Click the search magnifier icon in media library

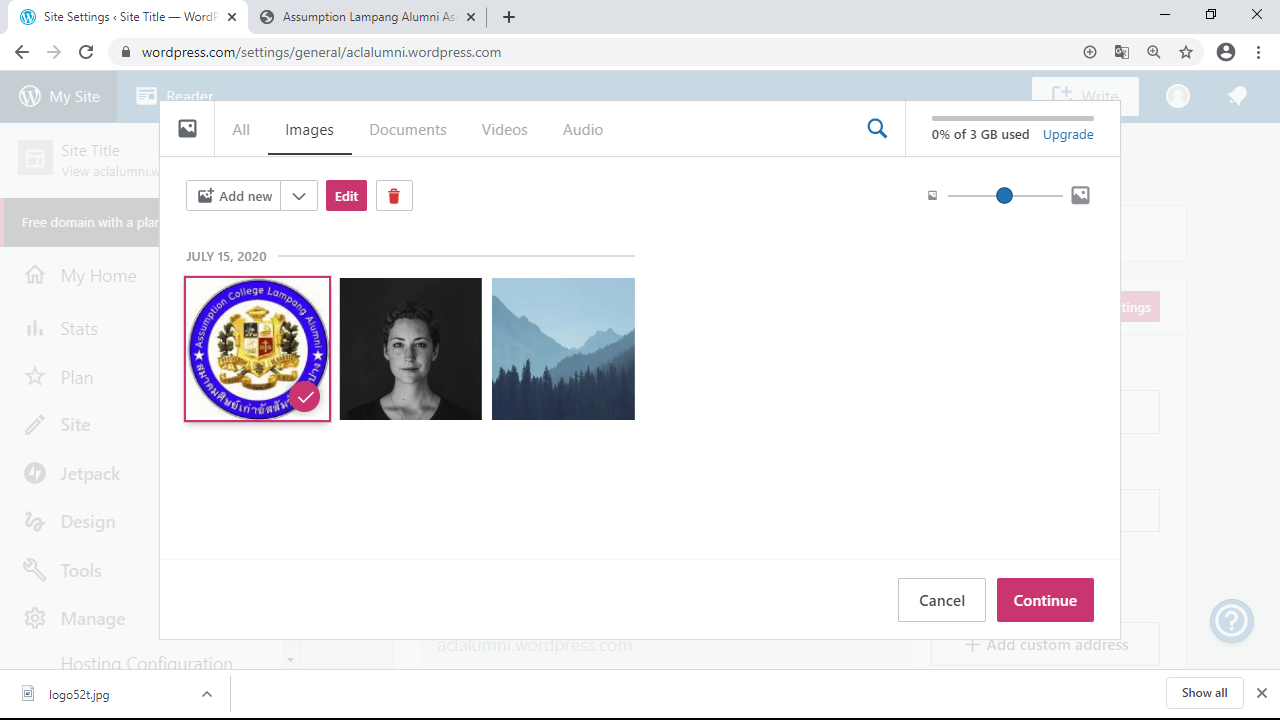pos(877,129)
